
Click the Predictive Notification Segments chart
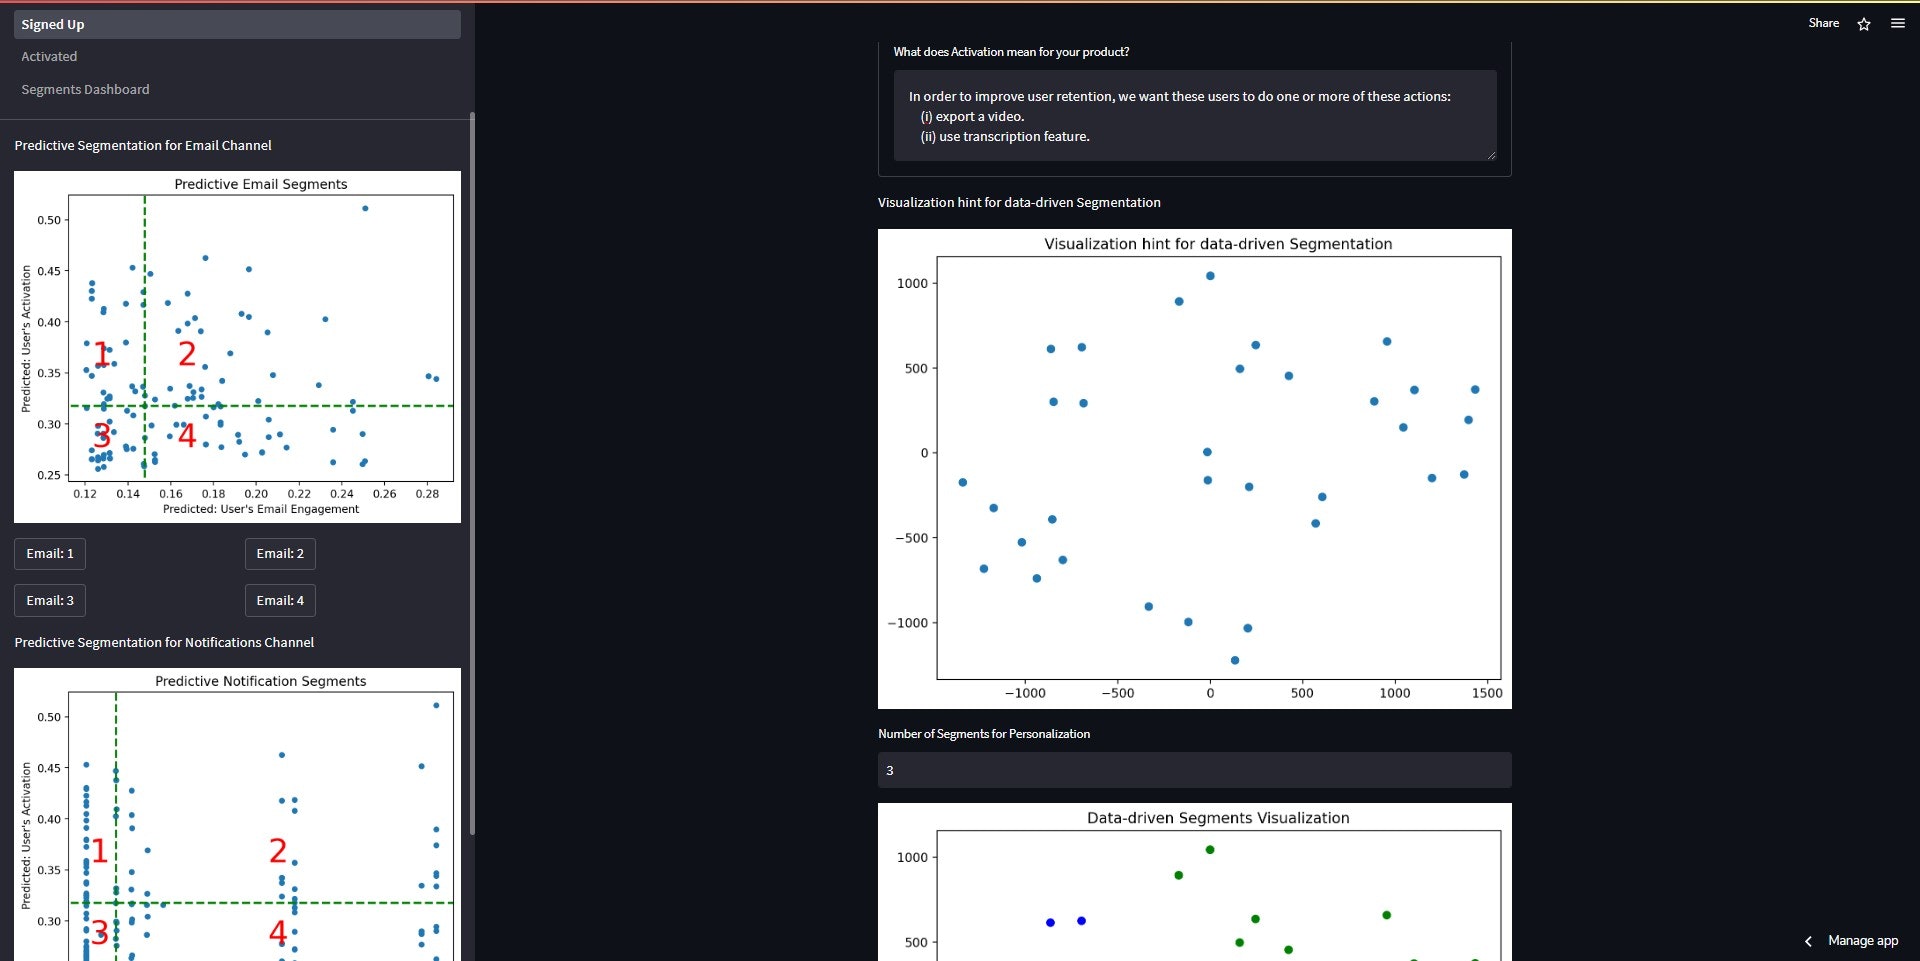point(237,814)
